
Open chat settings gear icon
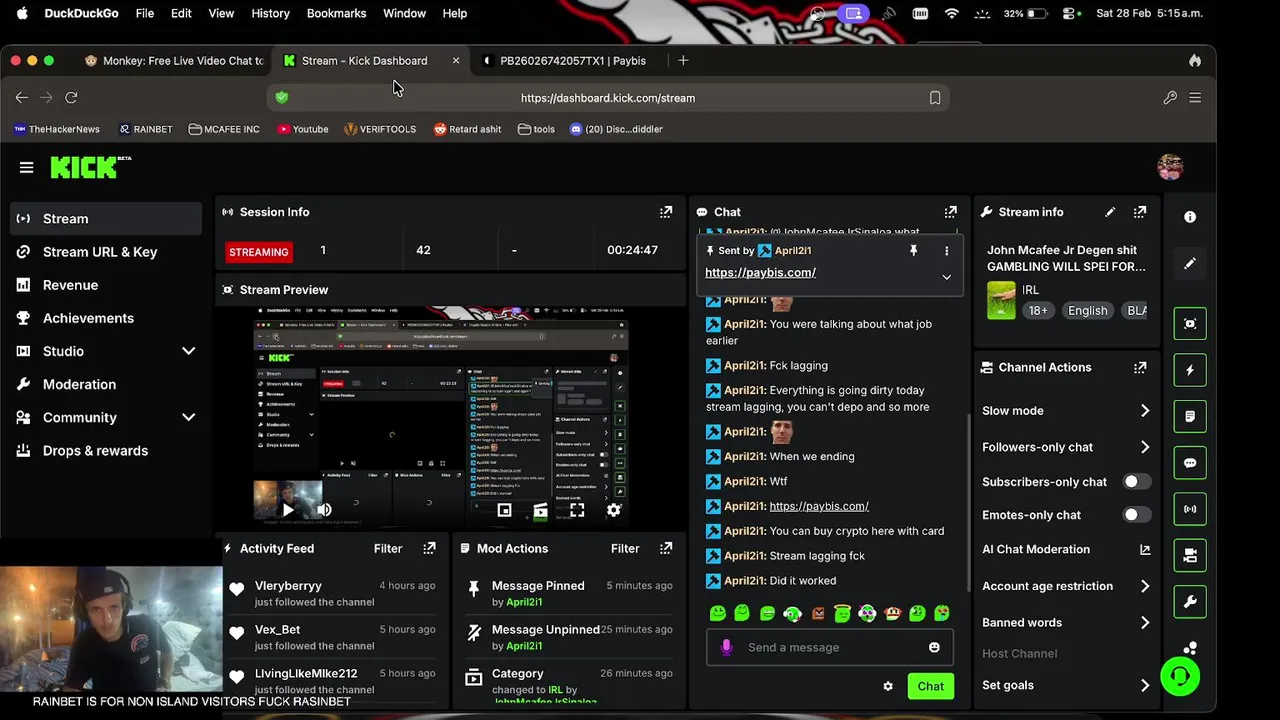(x=888, y=686)
